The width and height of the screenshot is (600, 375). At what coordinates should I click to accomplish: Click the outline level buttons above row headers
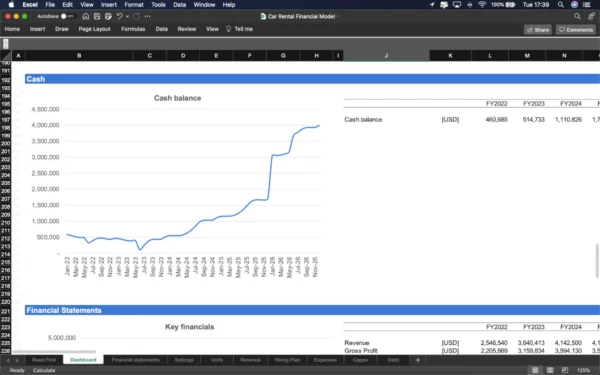pyautogui.click(x=6, y=44)
